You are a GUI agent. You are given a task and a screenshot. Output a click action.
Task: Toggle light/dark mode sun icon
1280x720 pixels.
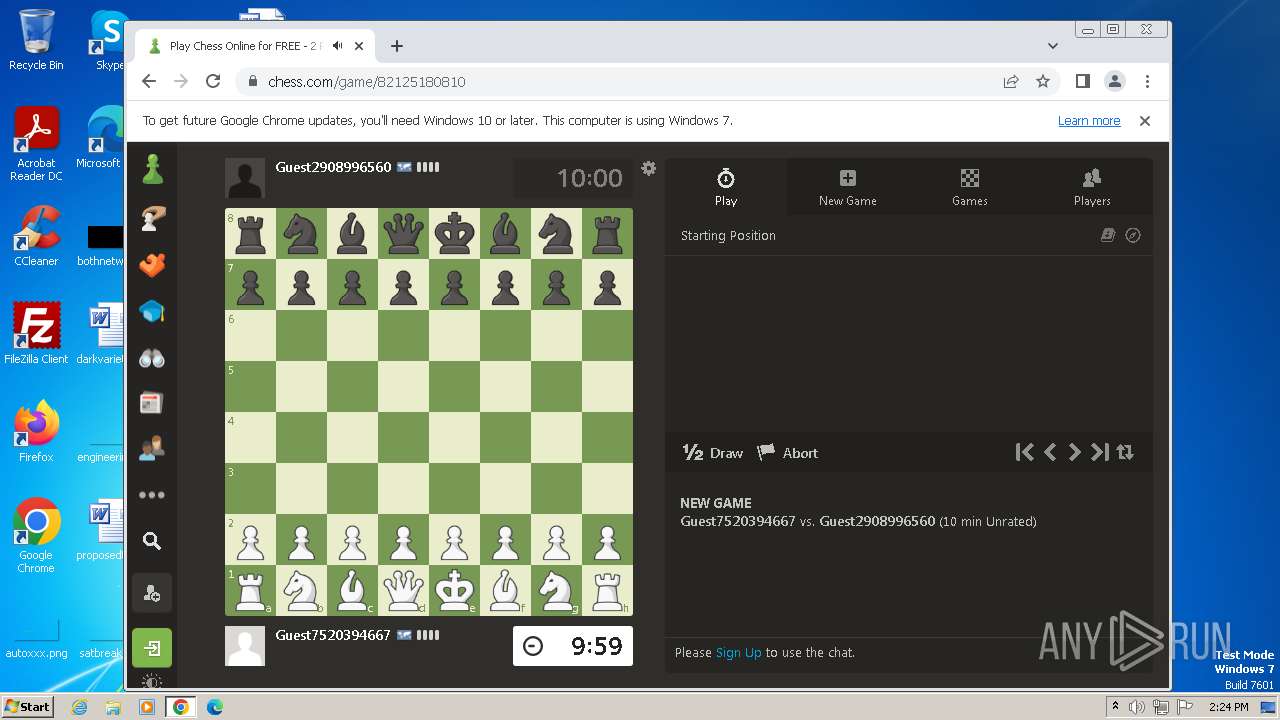tap(152, 682)
